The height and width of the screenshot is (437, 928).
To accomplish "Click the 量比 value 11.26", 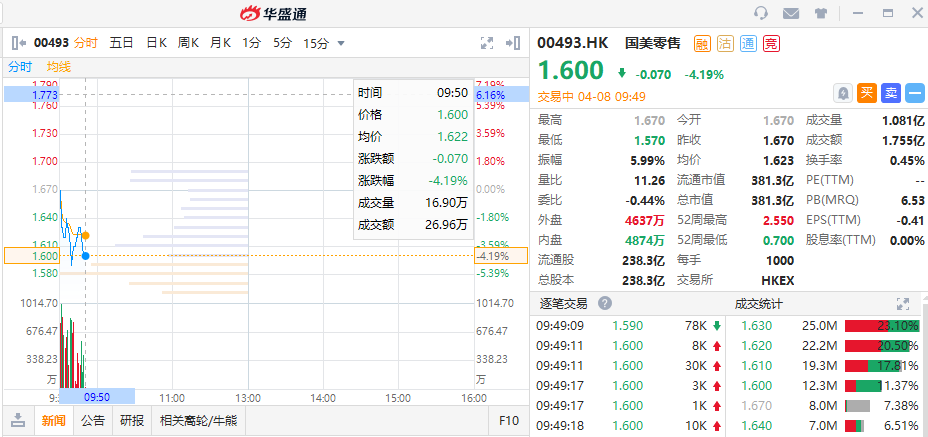I will coord(649,180).
